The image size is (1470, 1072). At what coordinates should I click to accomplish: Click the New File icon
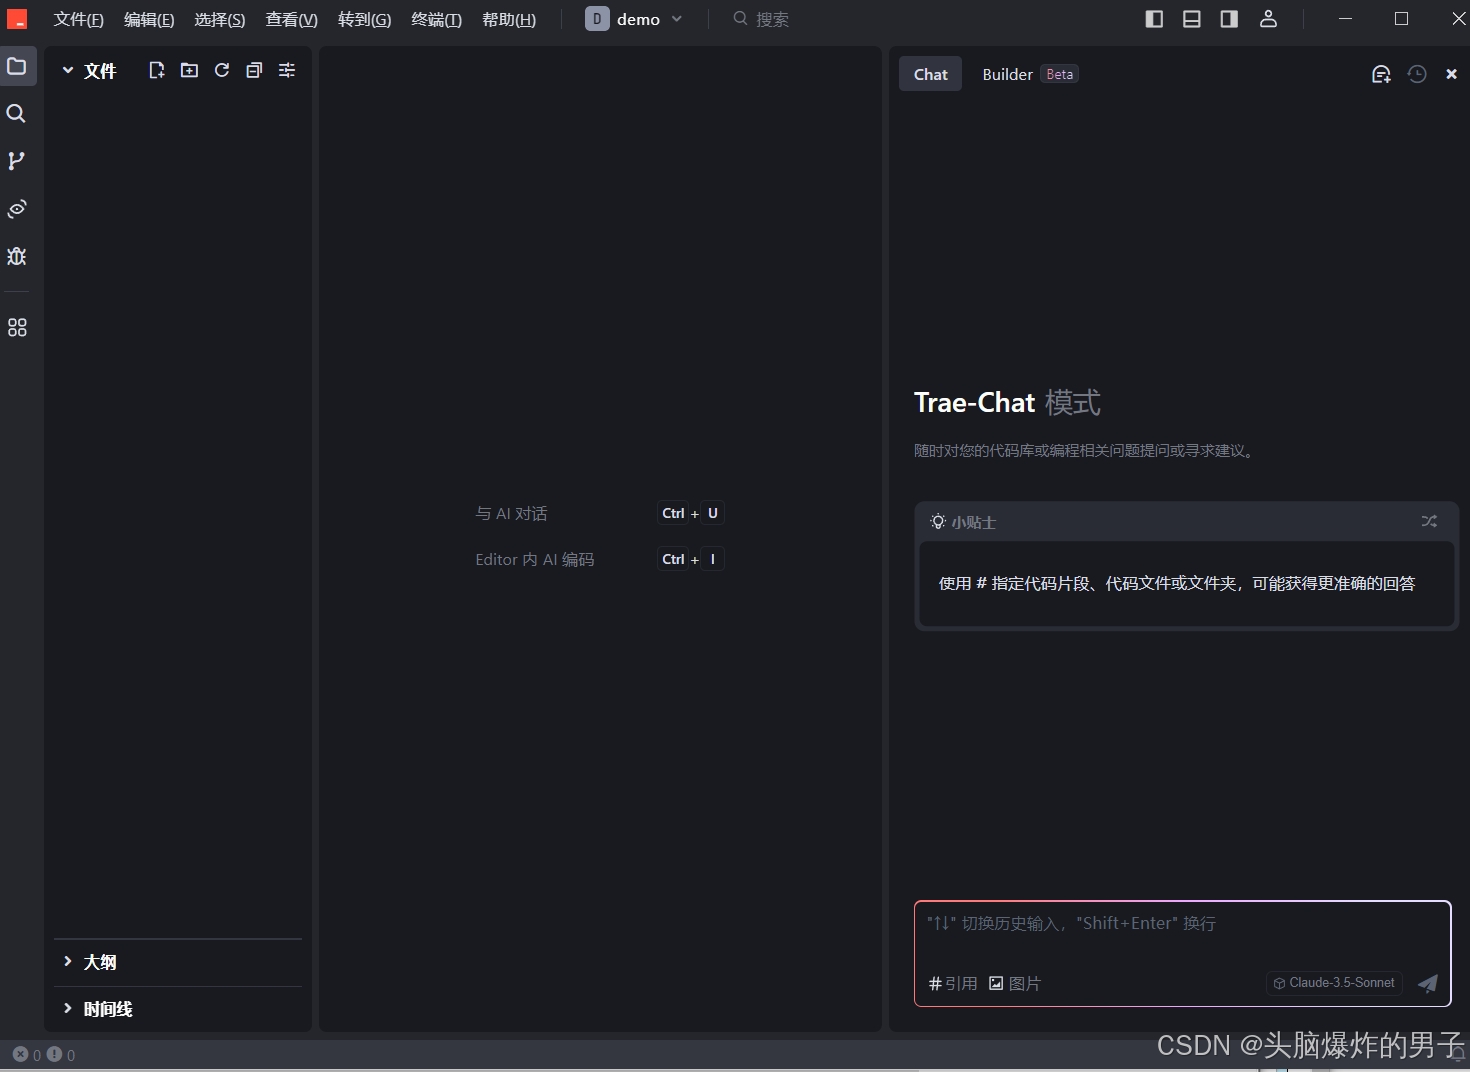157,70
